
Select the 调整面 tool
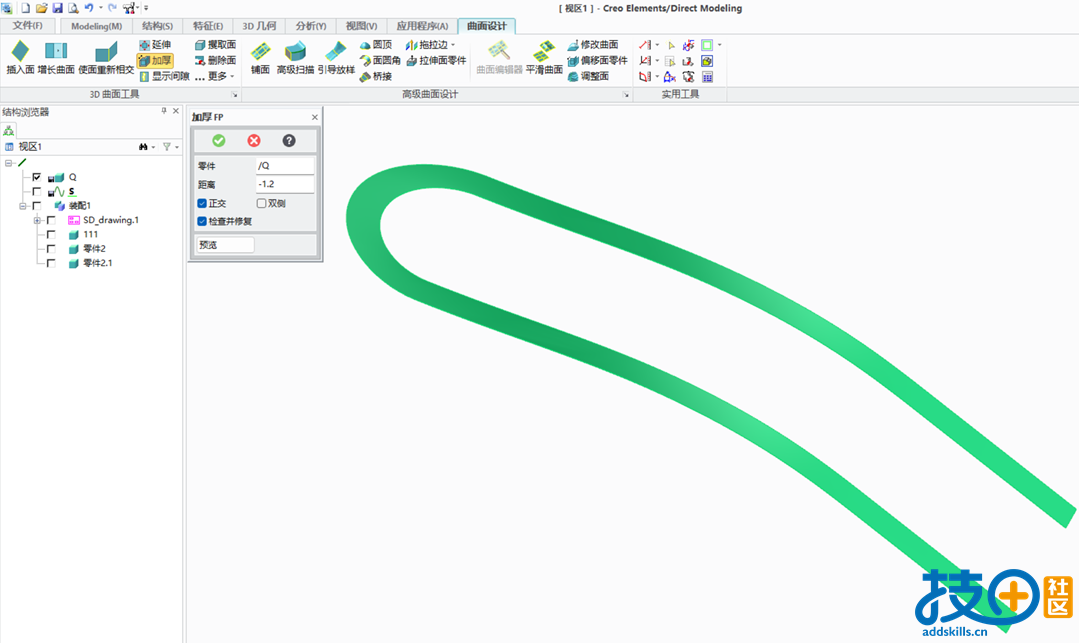tap(588, 76)
